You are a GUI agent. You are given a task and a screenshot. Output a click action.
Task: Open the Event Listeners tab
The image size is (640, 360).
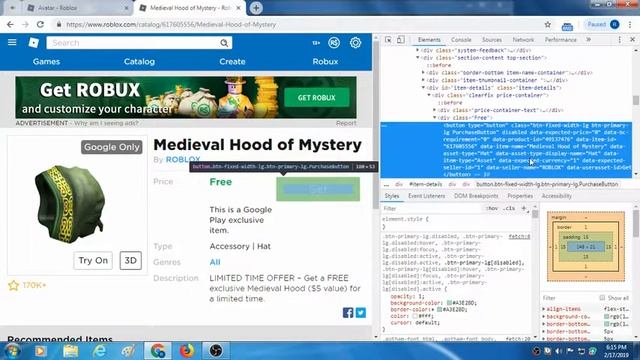pos(427,196)
